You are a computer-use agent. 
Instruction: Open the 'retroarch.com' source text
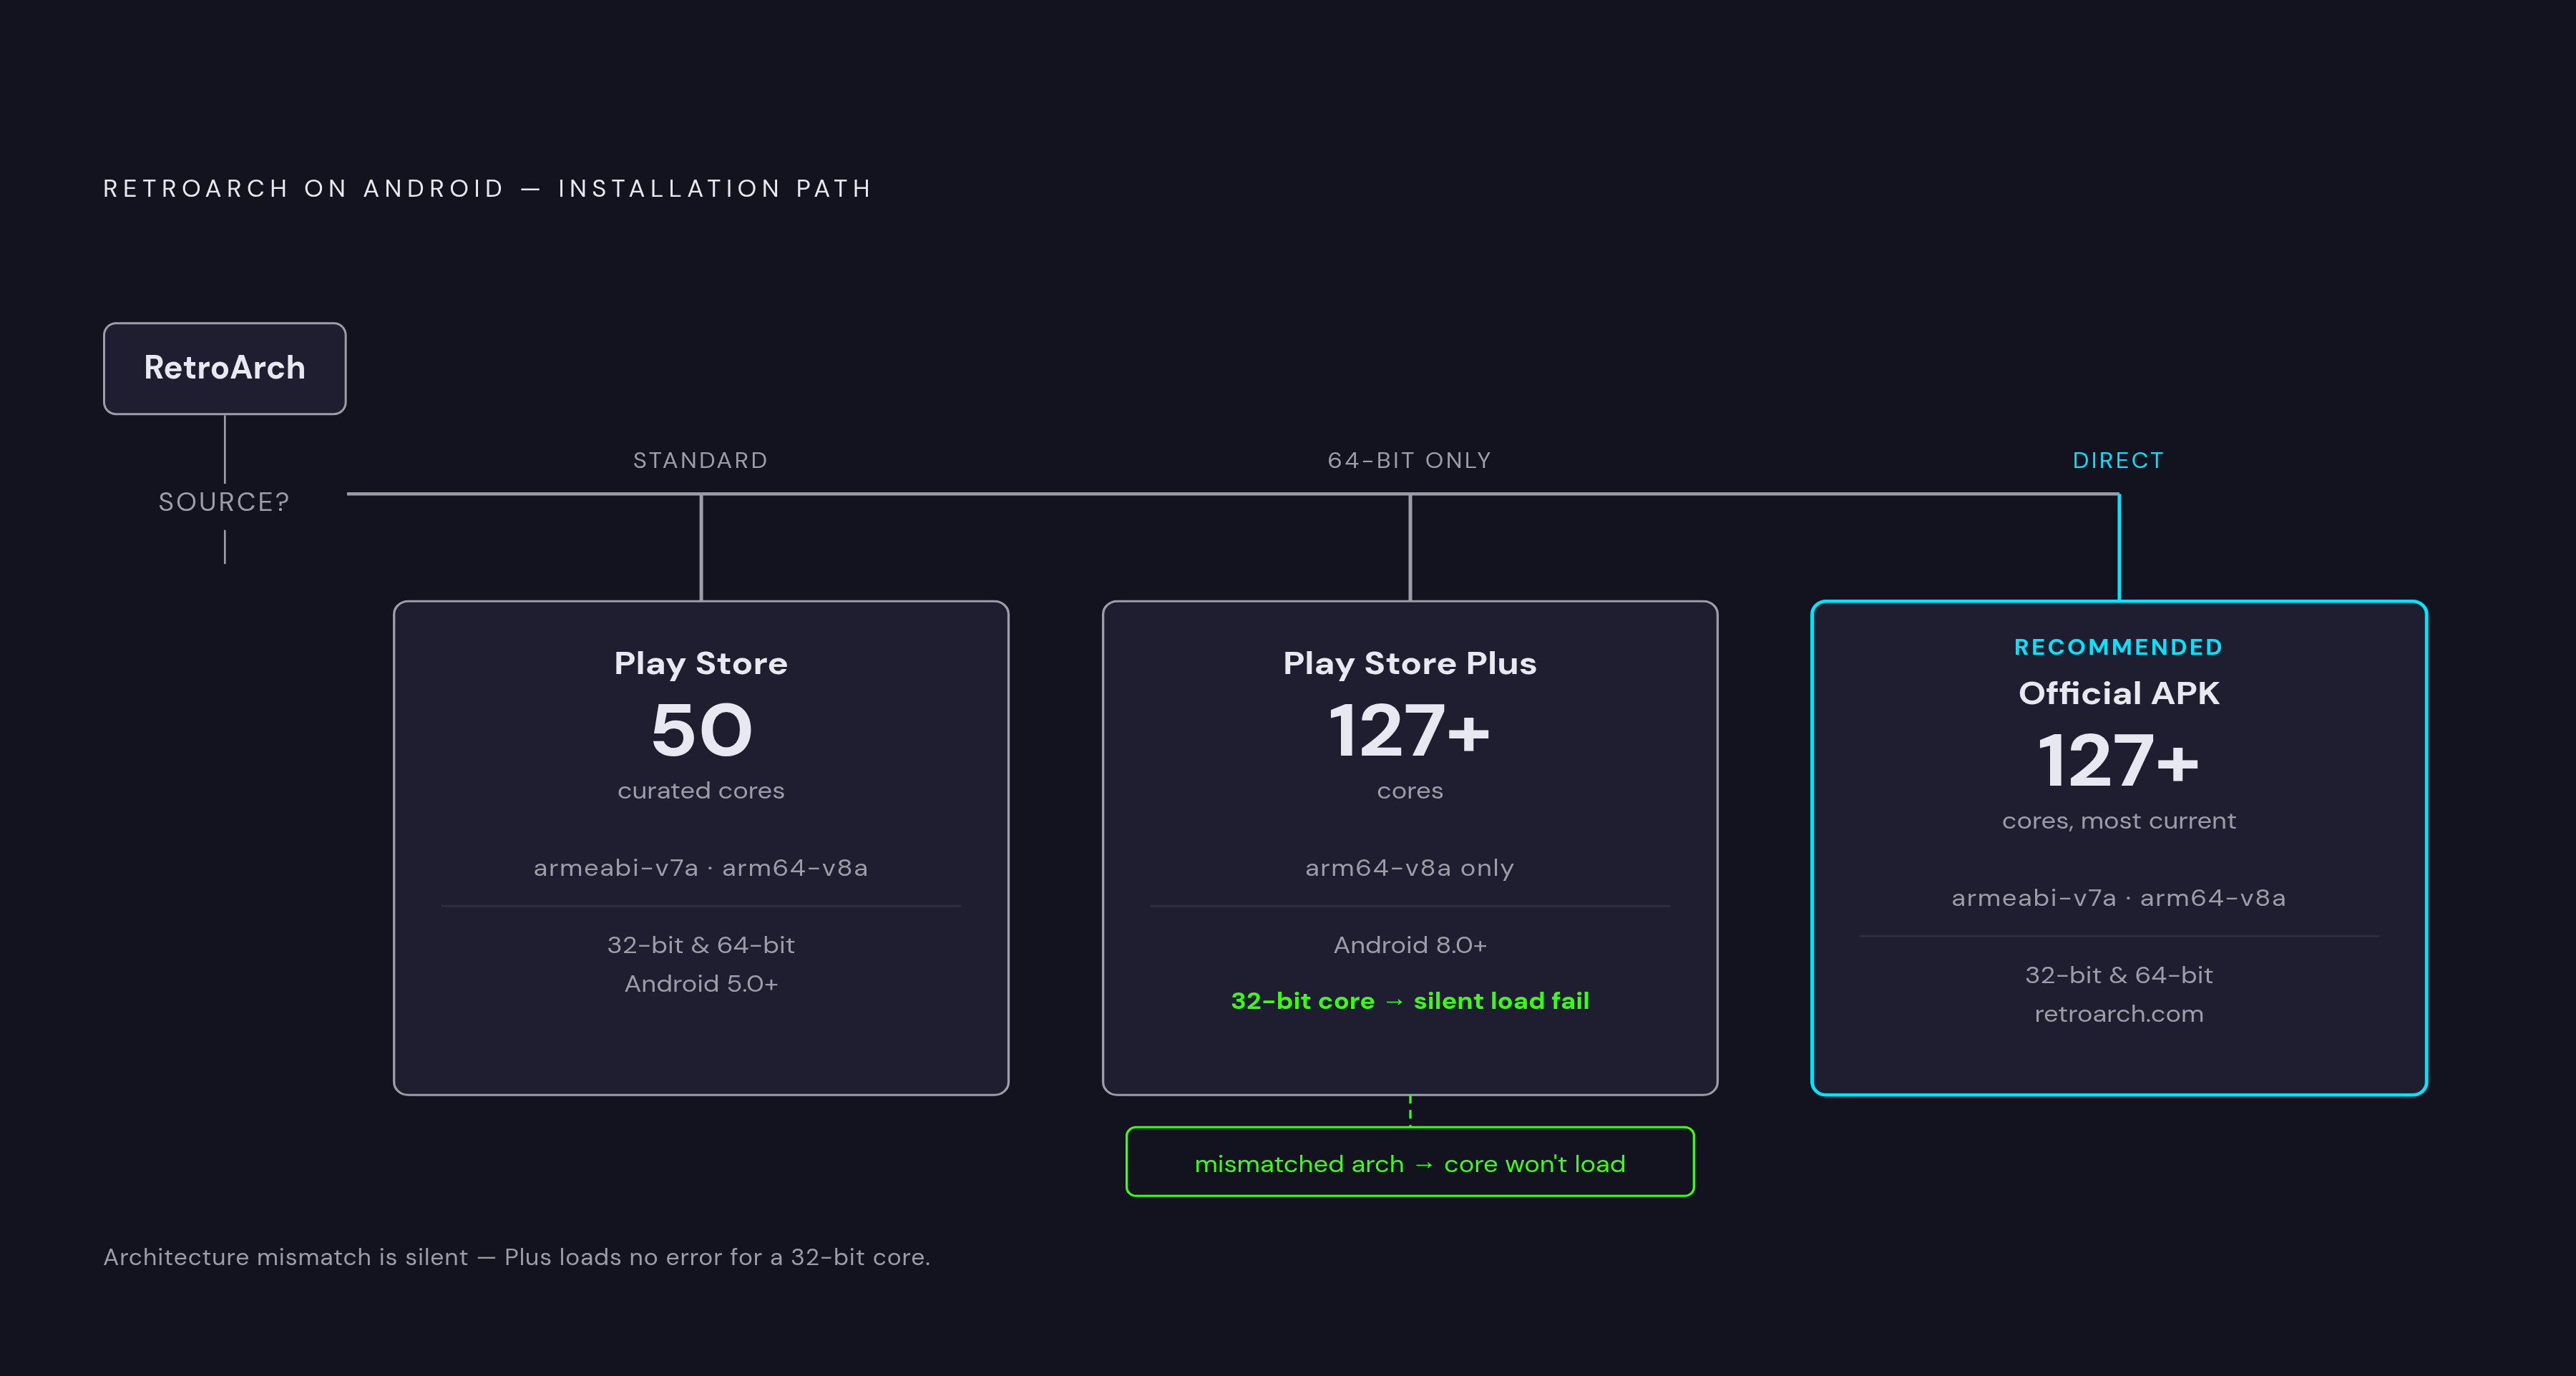click(x=2118, y=1014)
